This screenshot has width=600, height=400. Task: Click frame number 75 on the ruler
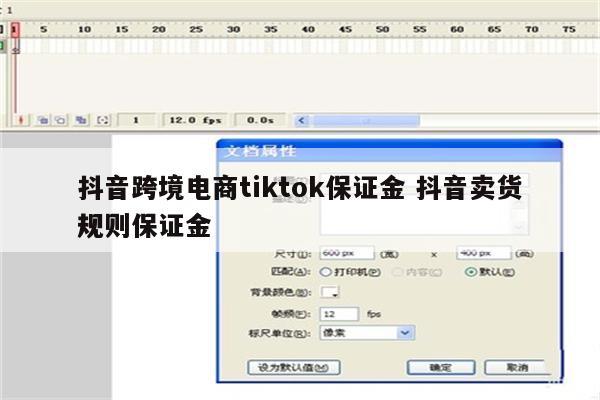569,29
